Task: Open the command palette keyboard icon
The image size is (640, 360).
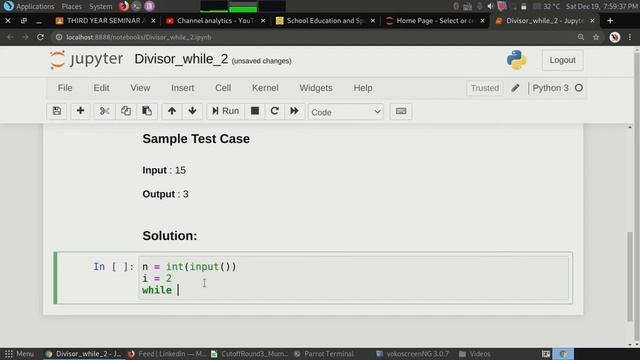Action: (401, 111)
